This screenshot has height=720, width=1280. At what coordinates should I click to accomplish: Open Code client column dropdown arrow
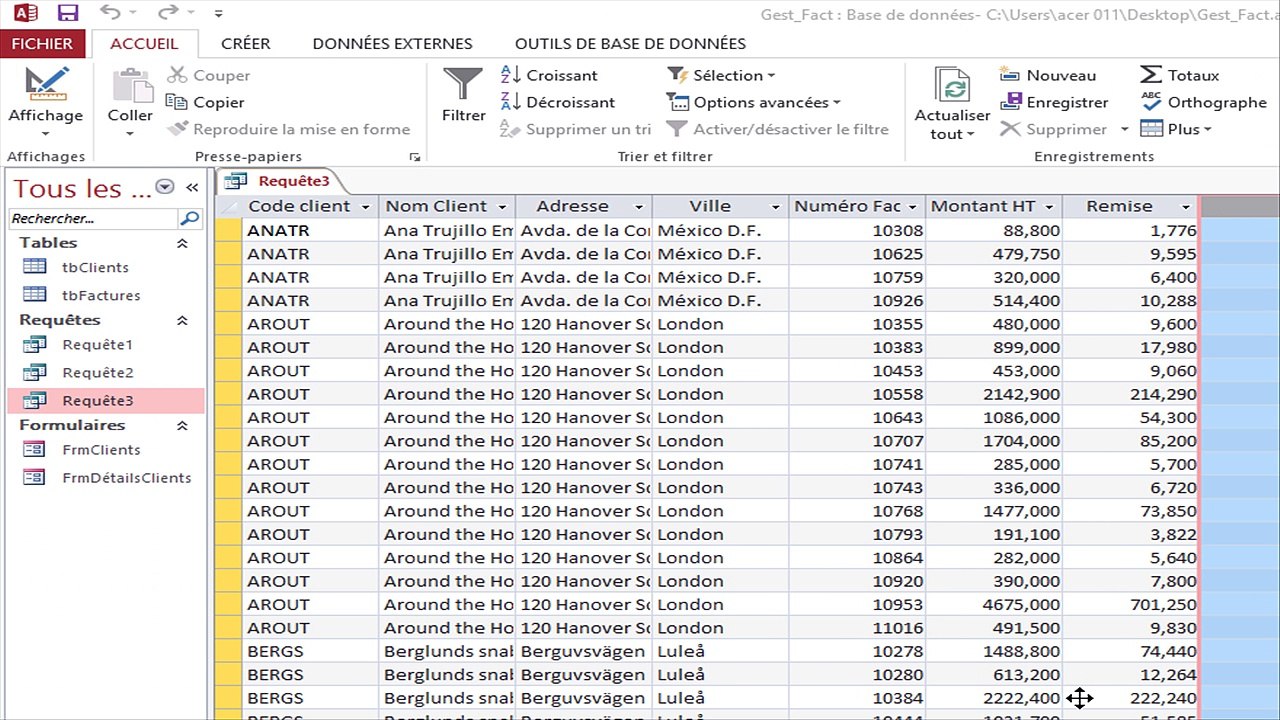(x=365, y=207)
